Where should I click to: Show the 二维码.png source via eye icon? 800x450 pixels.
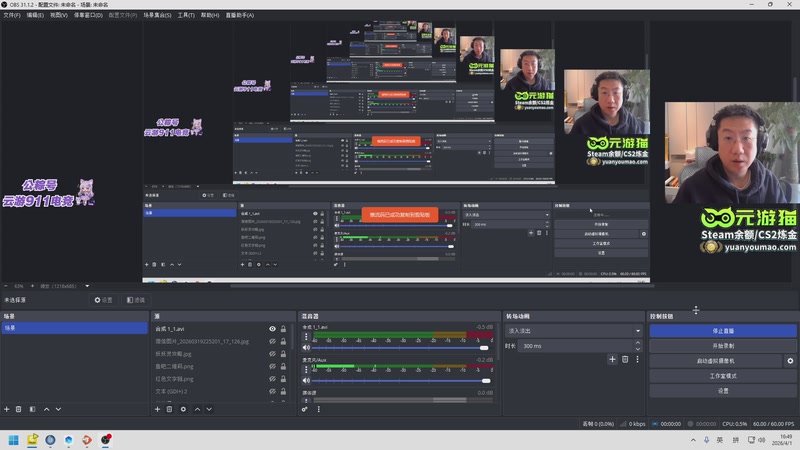(272, 366)
